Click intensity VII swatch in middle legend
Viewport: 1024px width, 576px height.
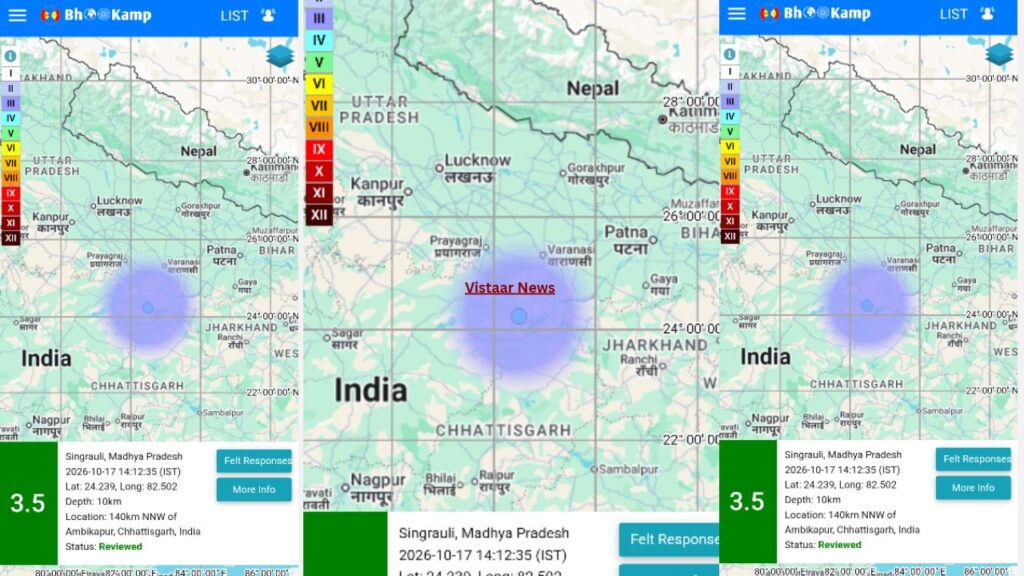tap(319, 106)
